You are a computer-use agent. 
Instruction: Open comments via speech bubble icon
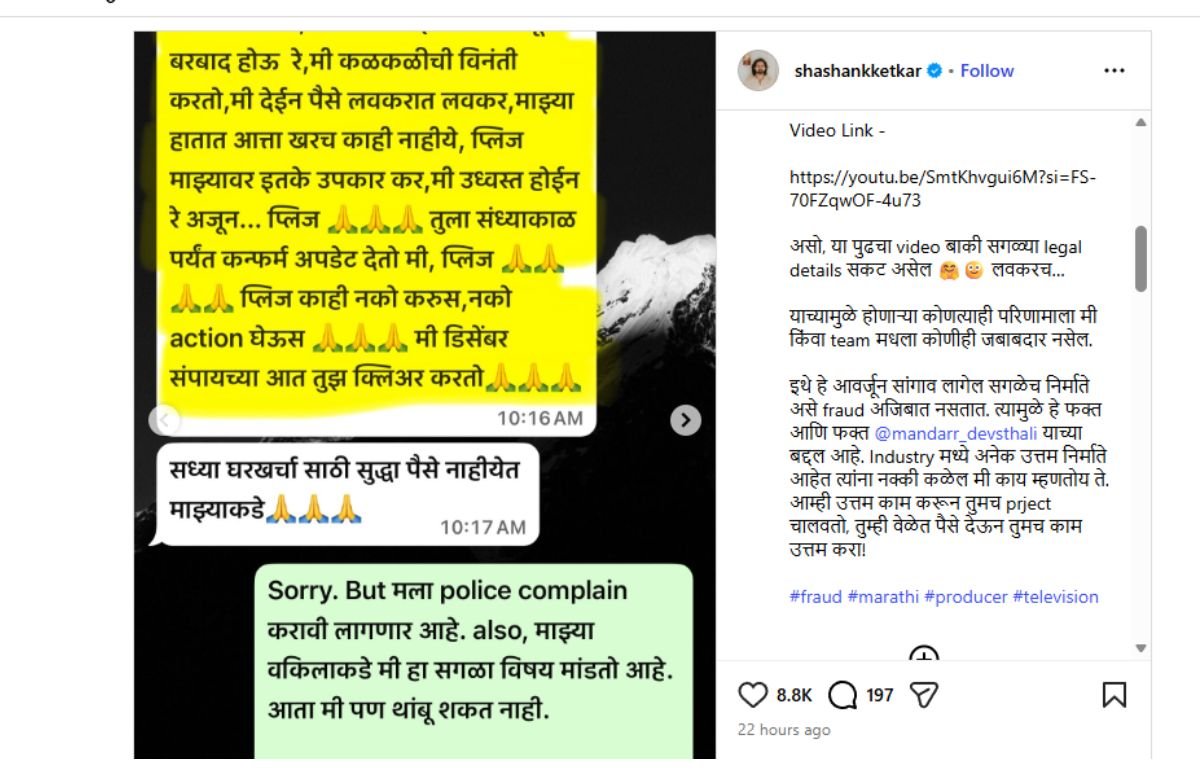click(x=843, y=694)
